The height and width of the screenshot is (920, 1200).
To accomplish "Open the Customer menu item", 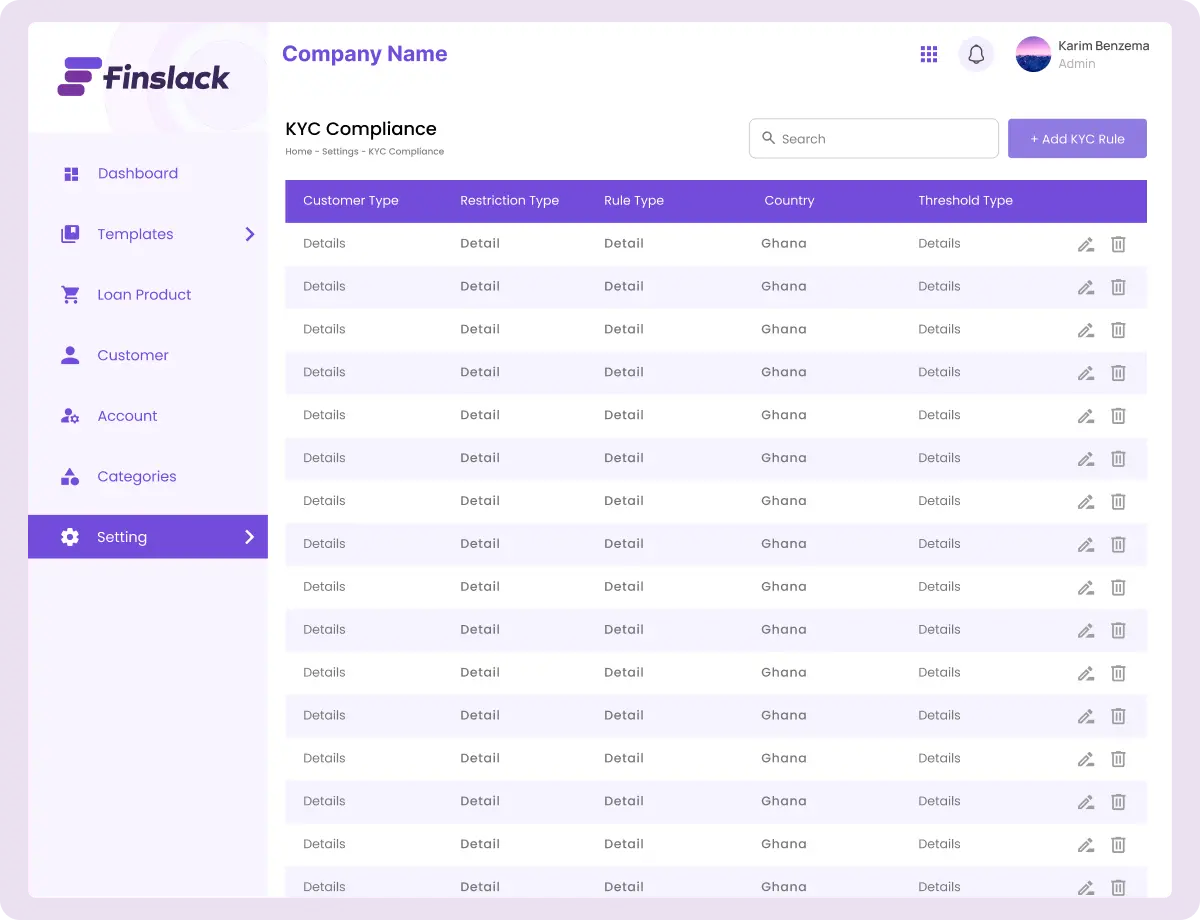I will (x=132, y=355).
